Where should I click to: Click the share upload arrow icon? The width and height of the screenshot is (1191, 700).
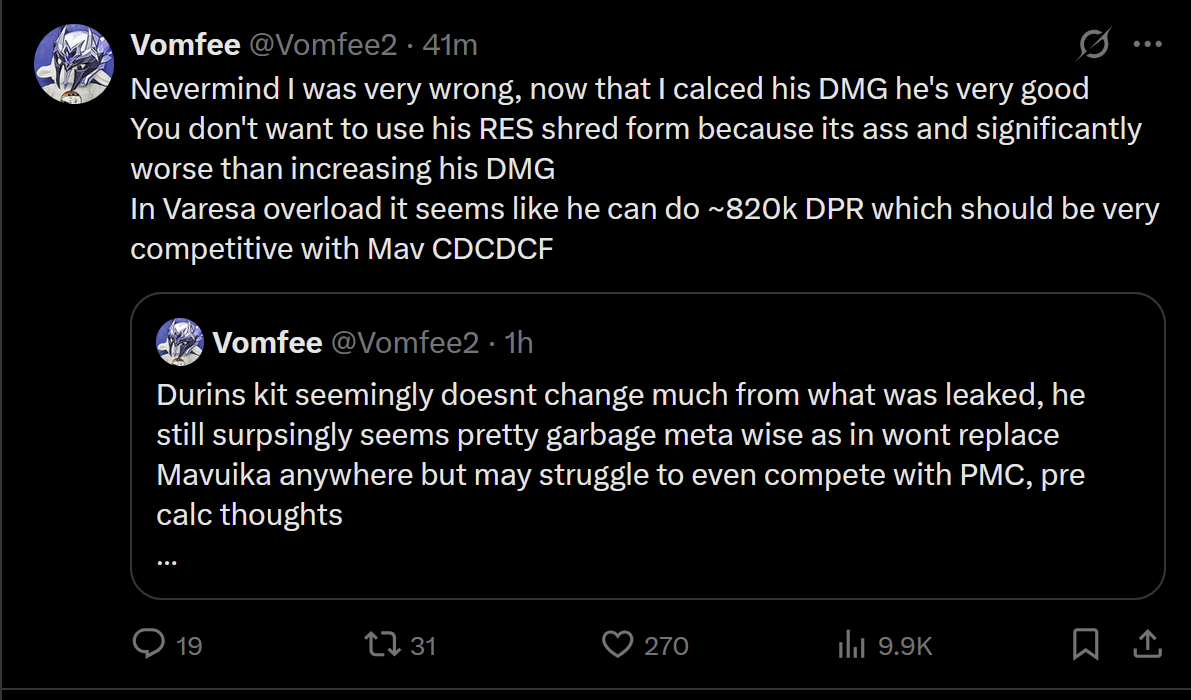(1148, 644)
